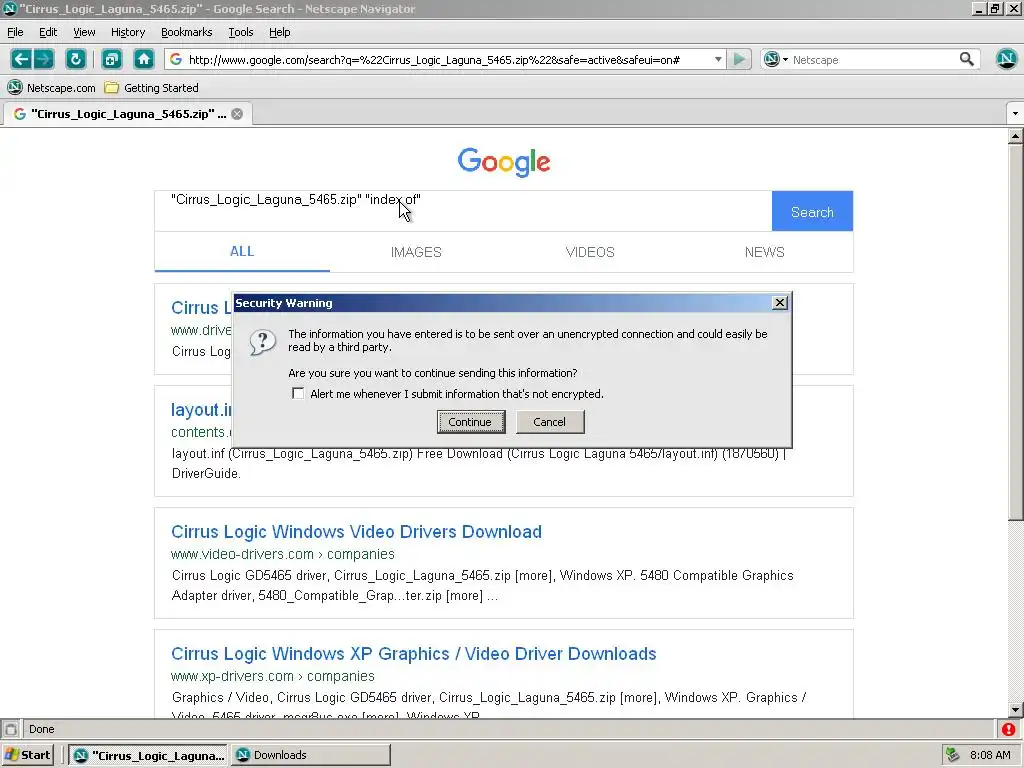Open 'Cirrus Logic Windows Video Drivers Download' result

356,532
